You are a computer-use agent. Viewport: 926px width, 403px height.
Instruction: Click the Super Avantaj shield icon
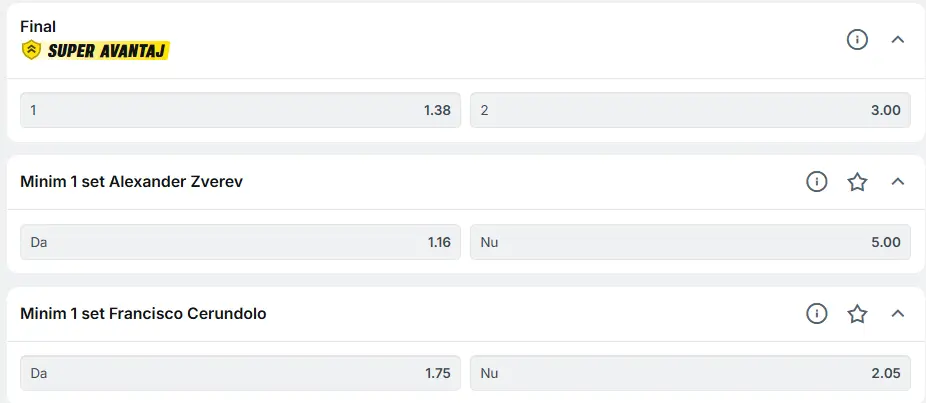30,50
